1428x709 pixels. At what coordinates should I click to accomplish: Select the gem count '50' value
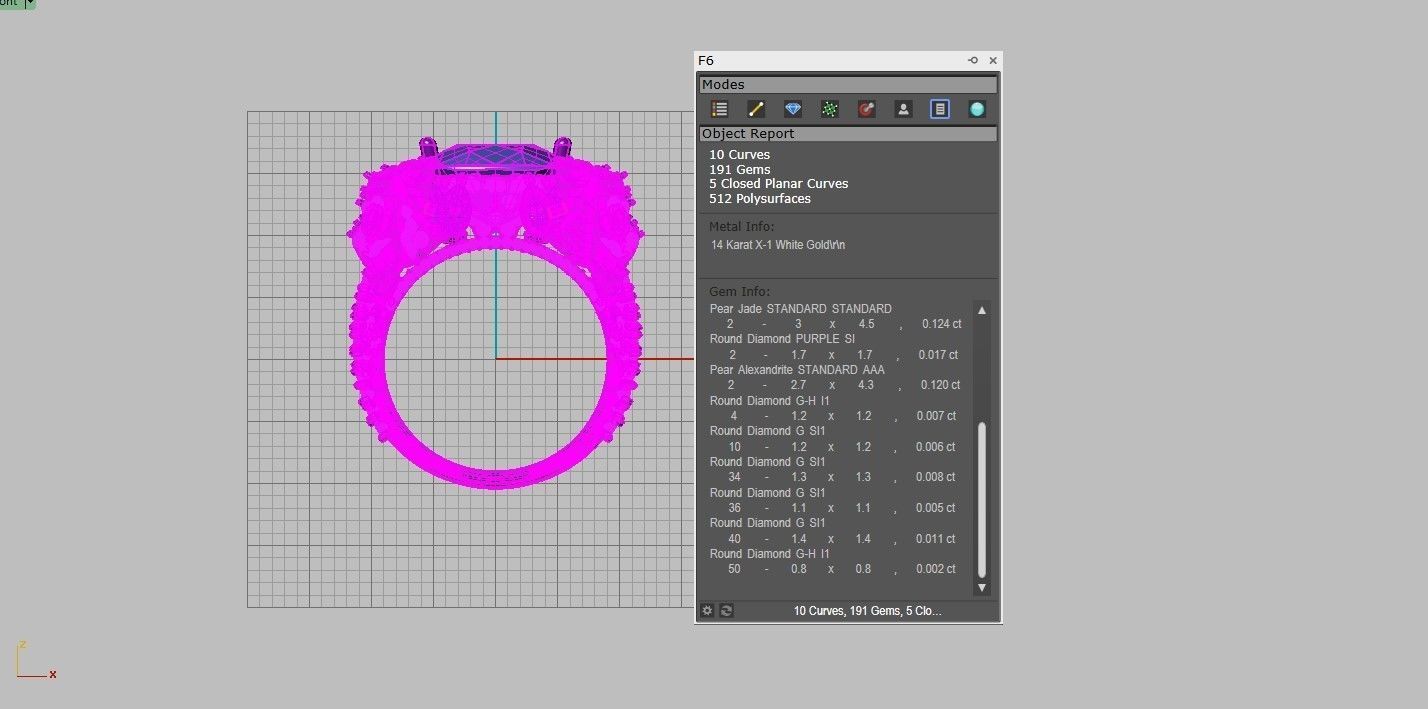coord(734,569)
